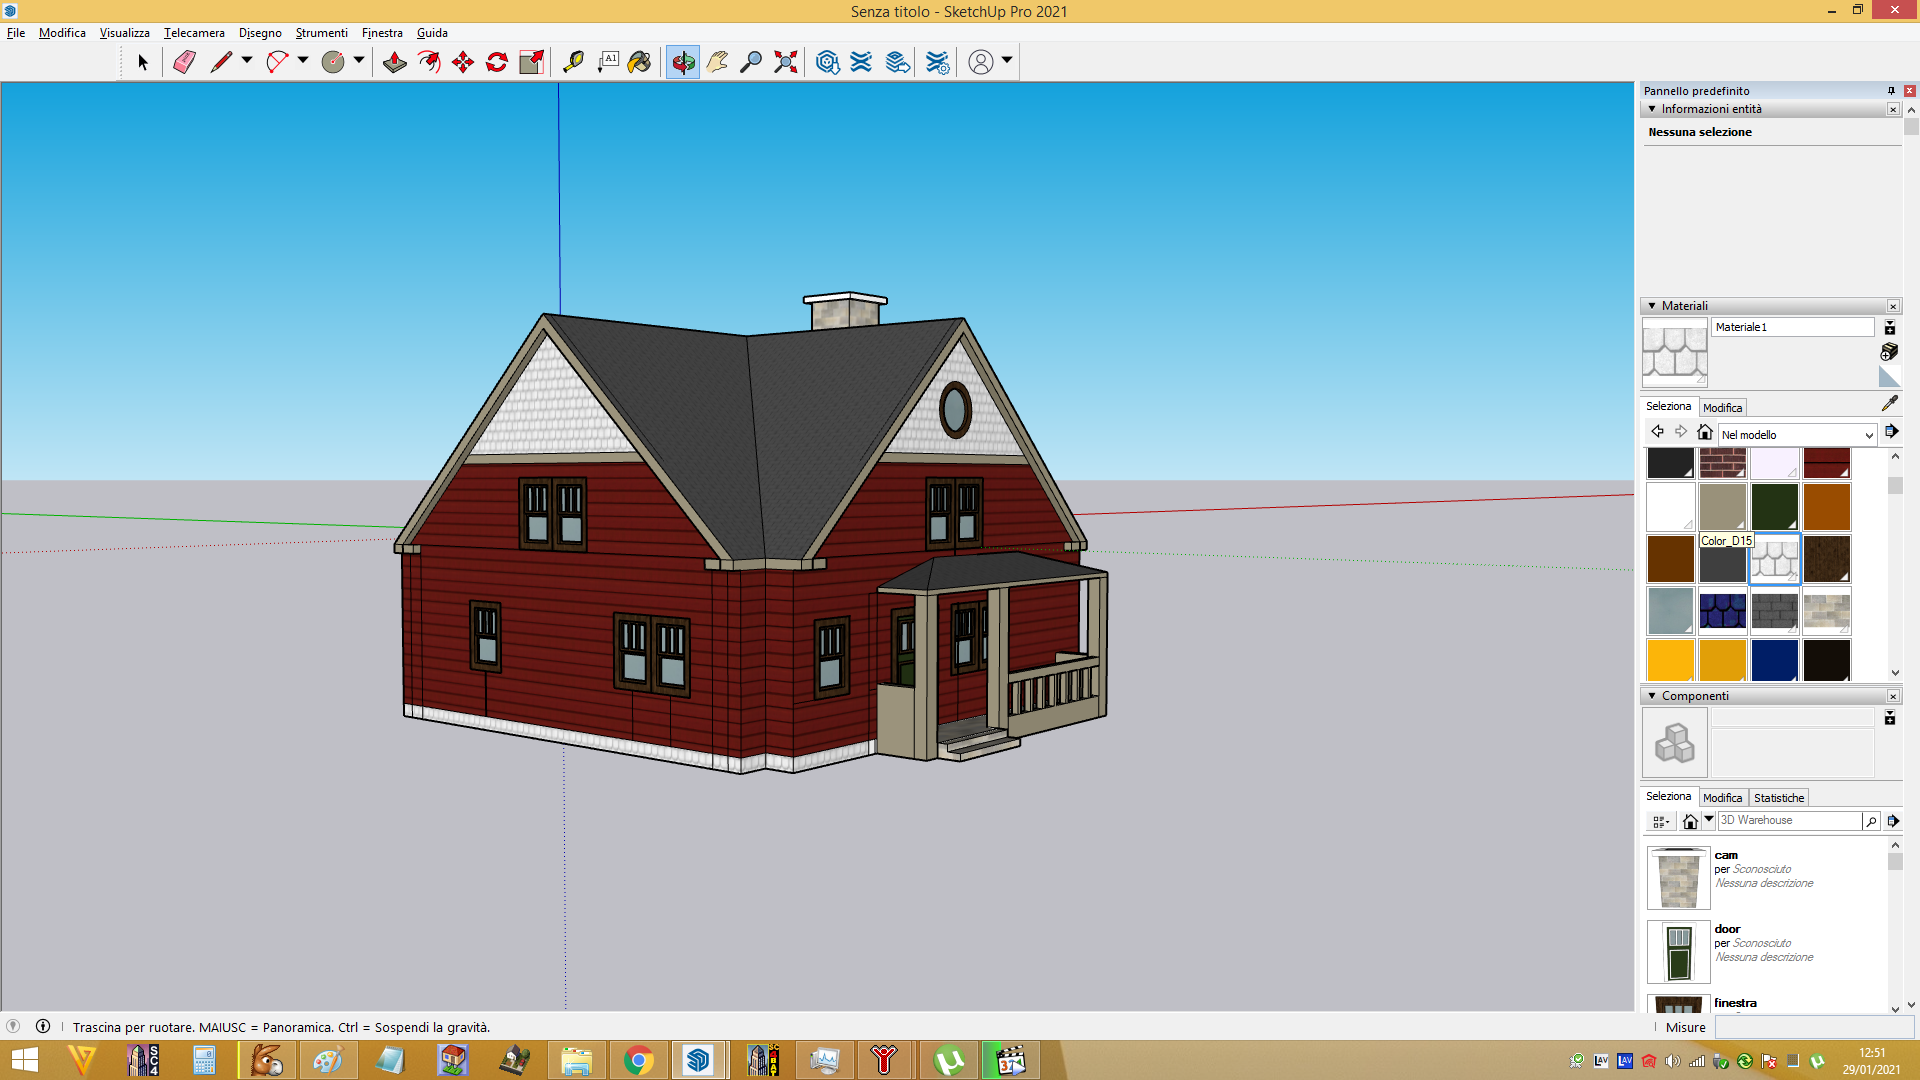Open the Nel modello materials dropdown
The width and height of the screenshot is (1920, 1080).
(1797, 435)
